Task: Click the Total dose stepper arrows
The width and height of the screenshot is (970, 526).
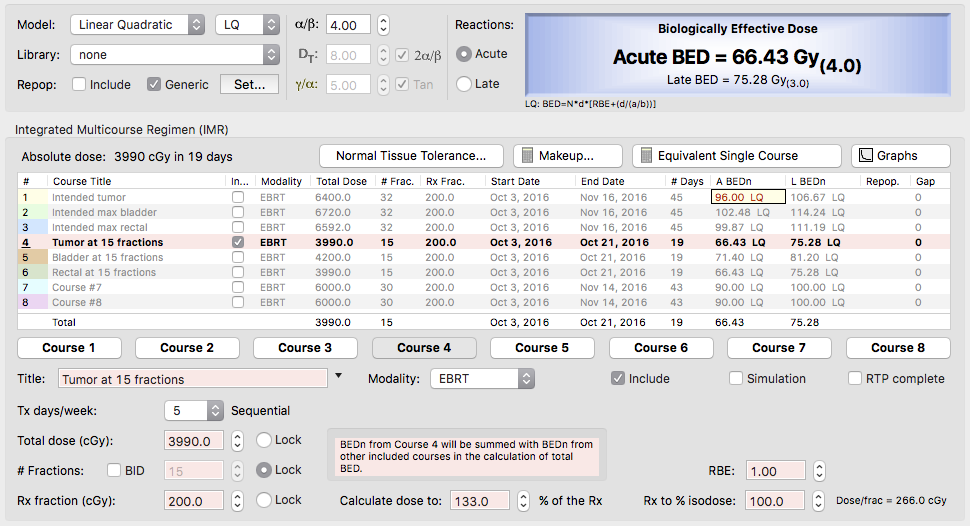Action: pos(237,441)
